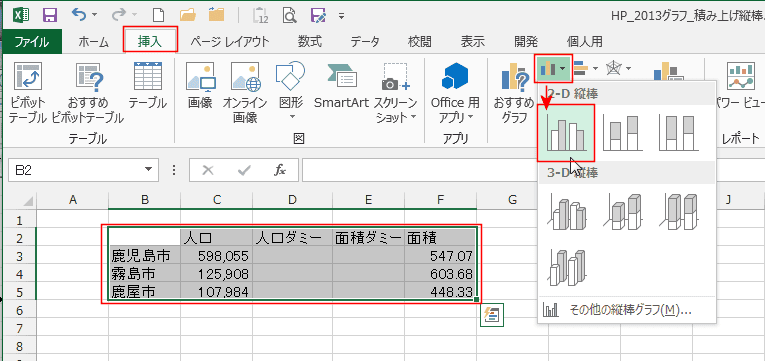This screenshot has width=765, height=361.
Task: Open Recommended Charts (おすすめグラフ)
Action: coord(514,94)
